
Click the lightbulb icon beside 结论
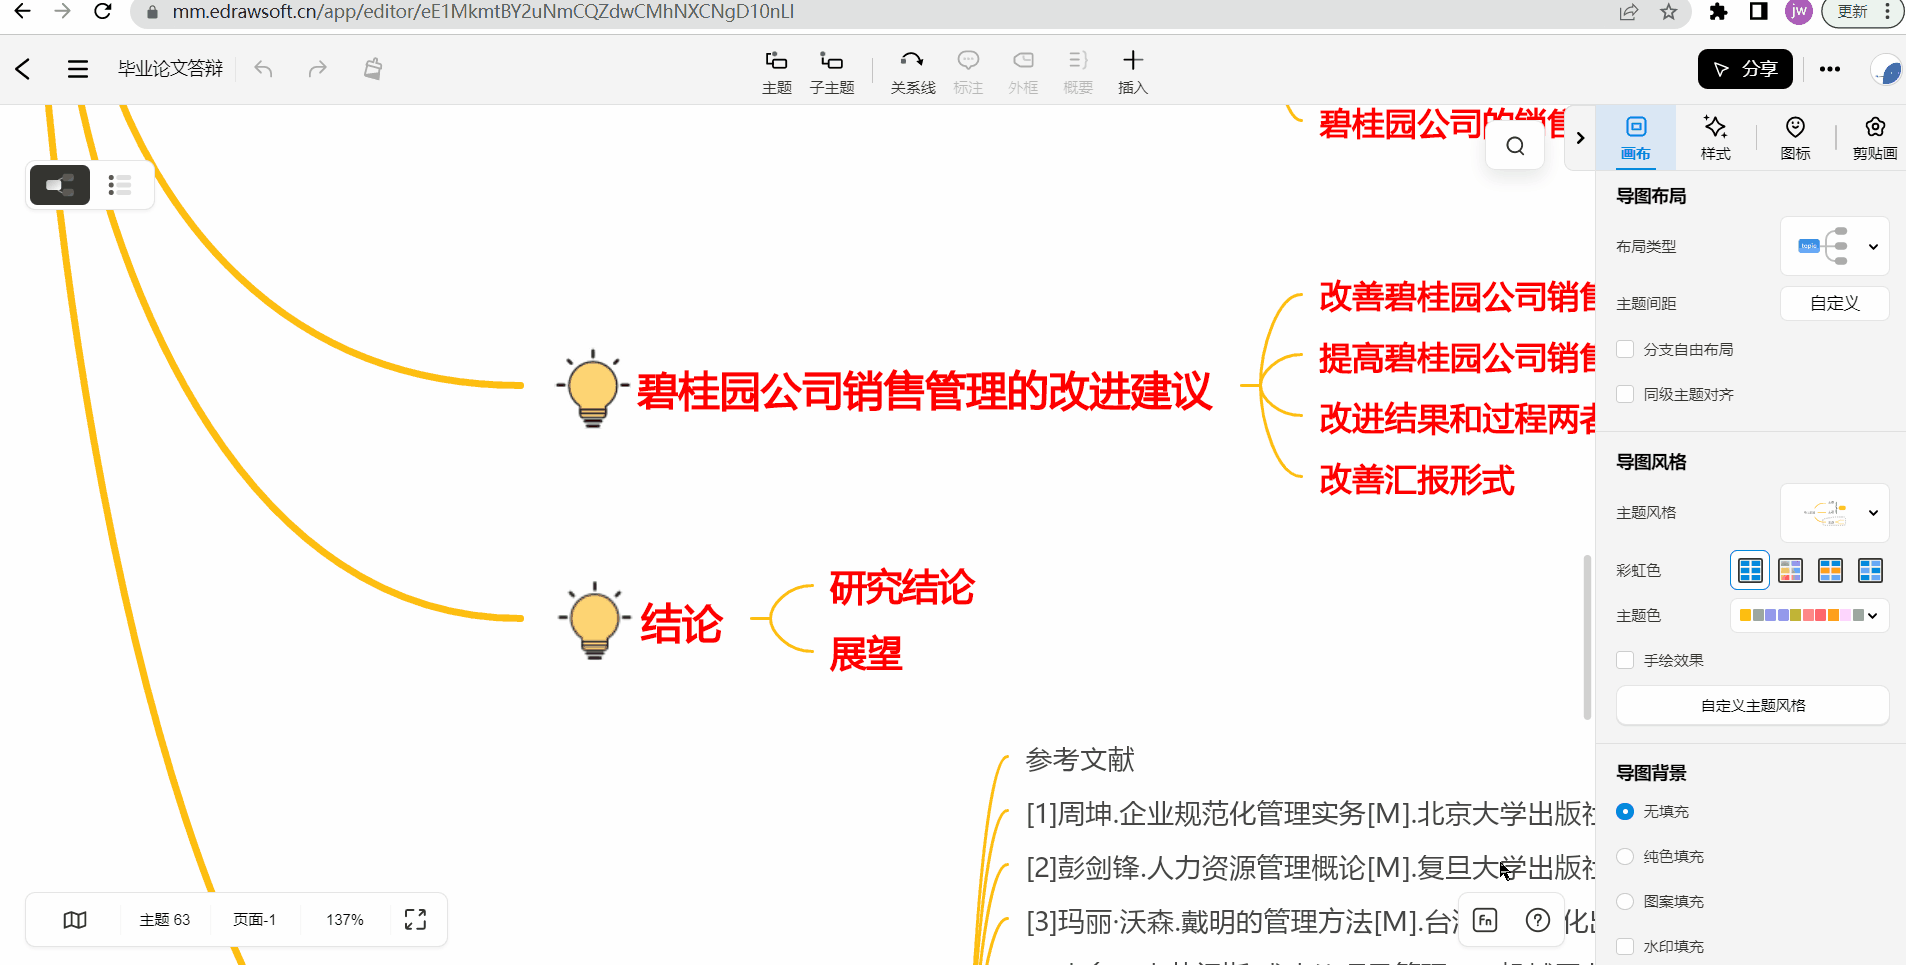click(594, 620)
